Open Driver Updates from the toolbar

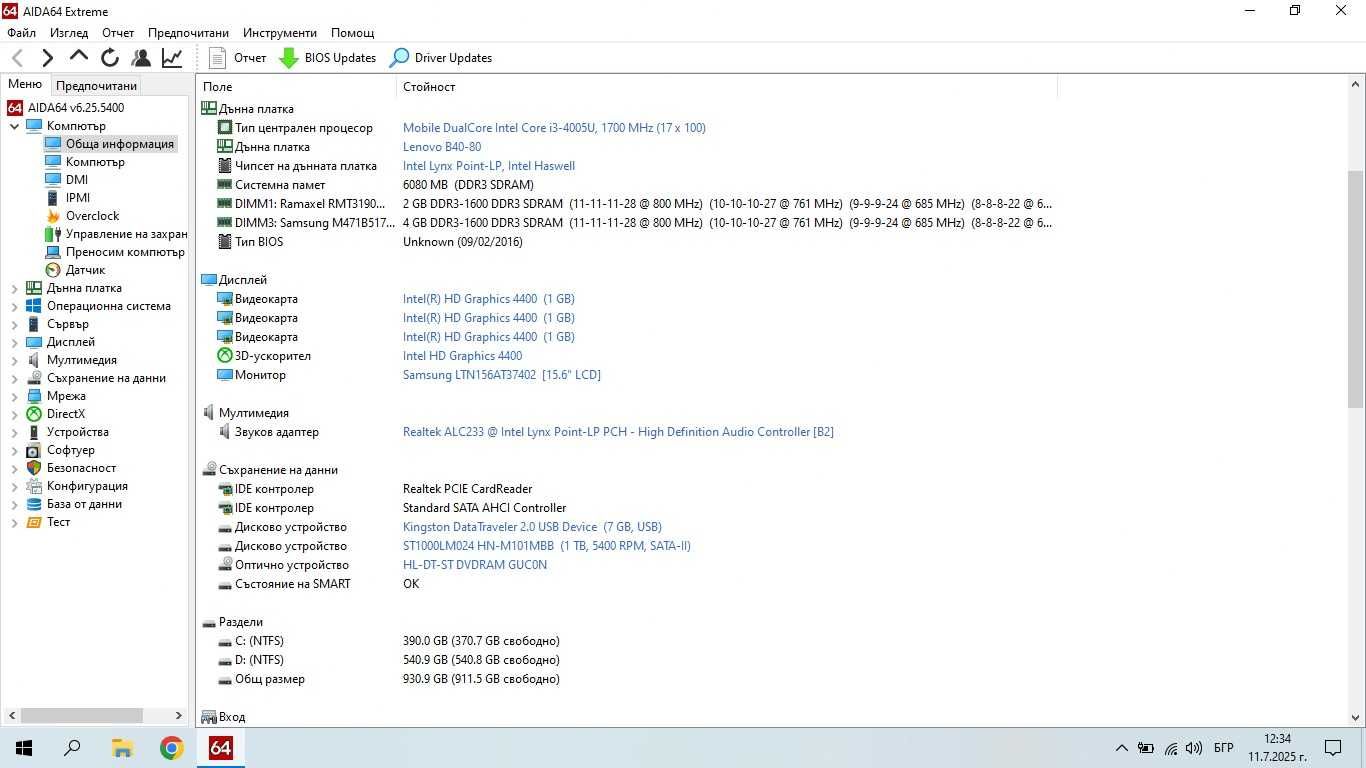[x=441, y=58]
